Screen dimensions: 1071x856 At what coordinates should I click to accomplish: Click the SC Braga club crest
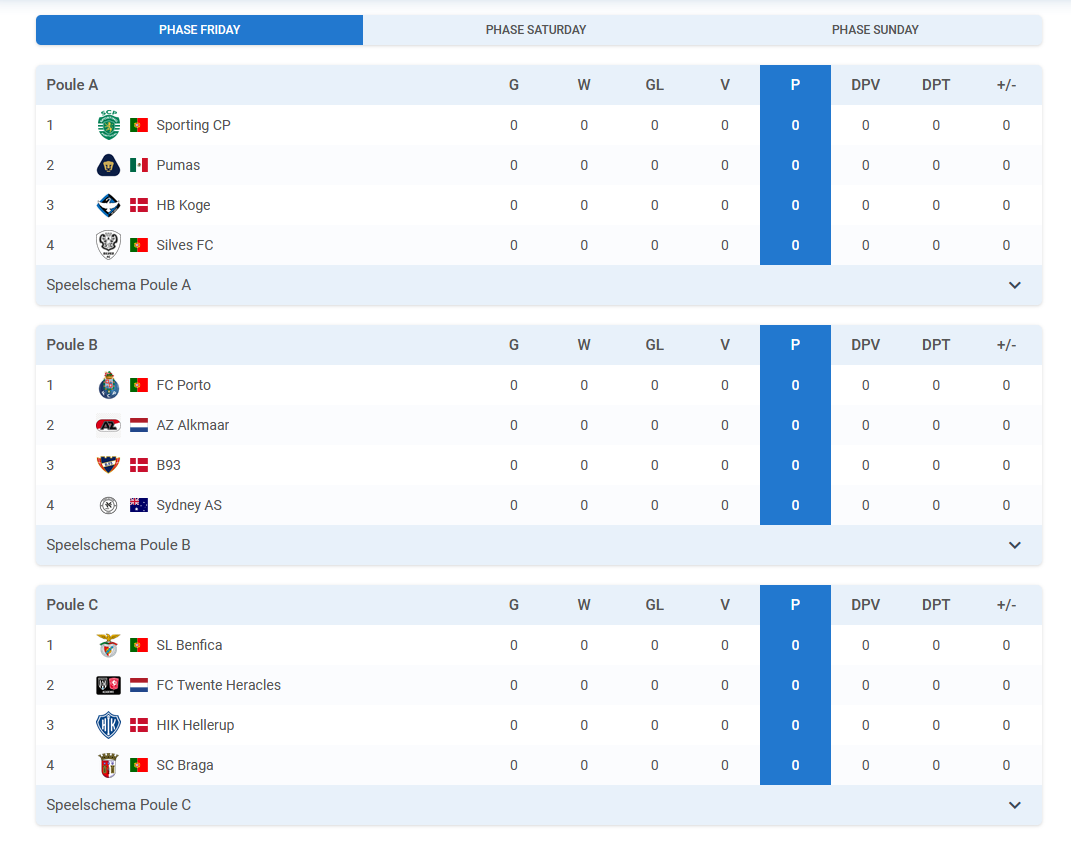(109, 765)
